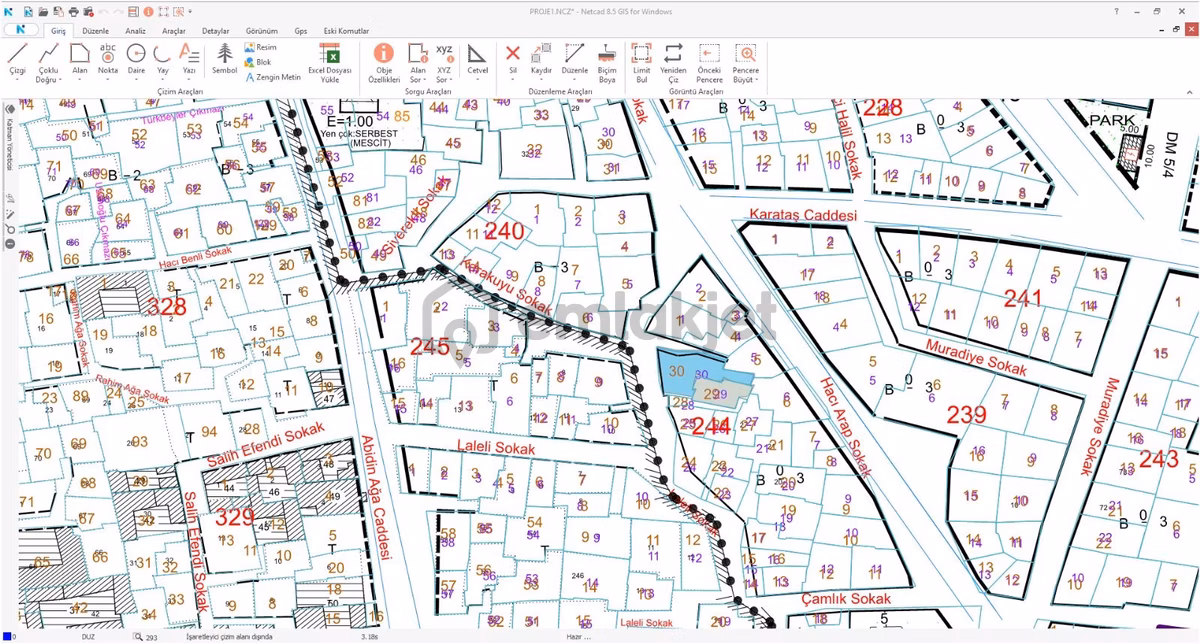Screen dimensions: 1200x644
Task: Select the Cetvel ruler tool
Action: pyautogui.click(x=477, y=59)
